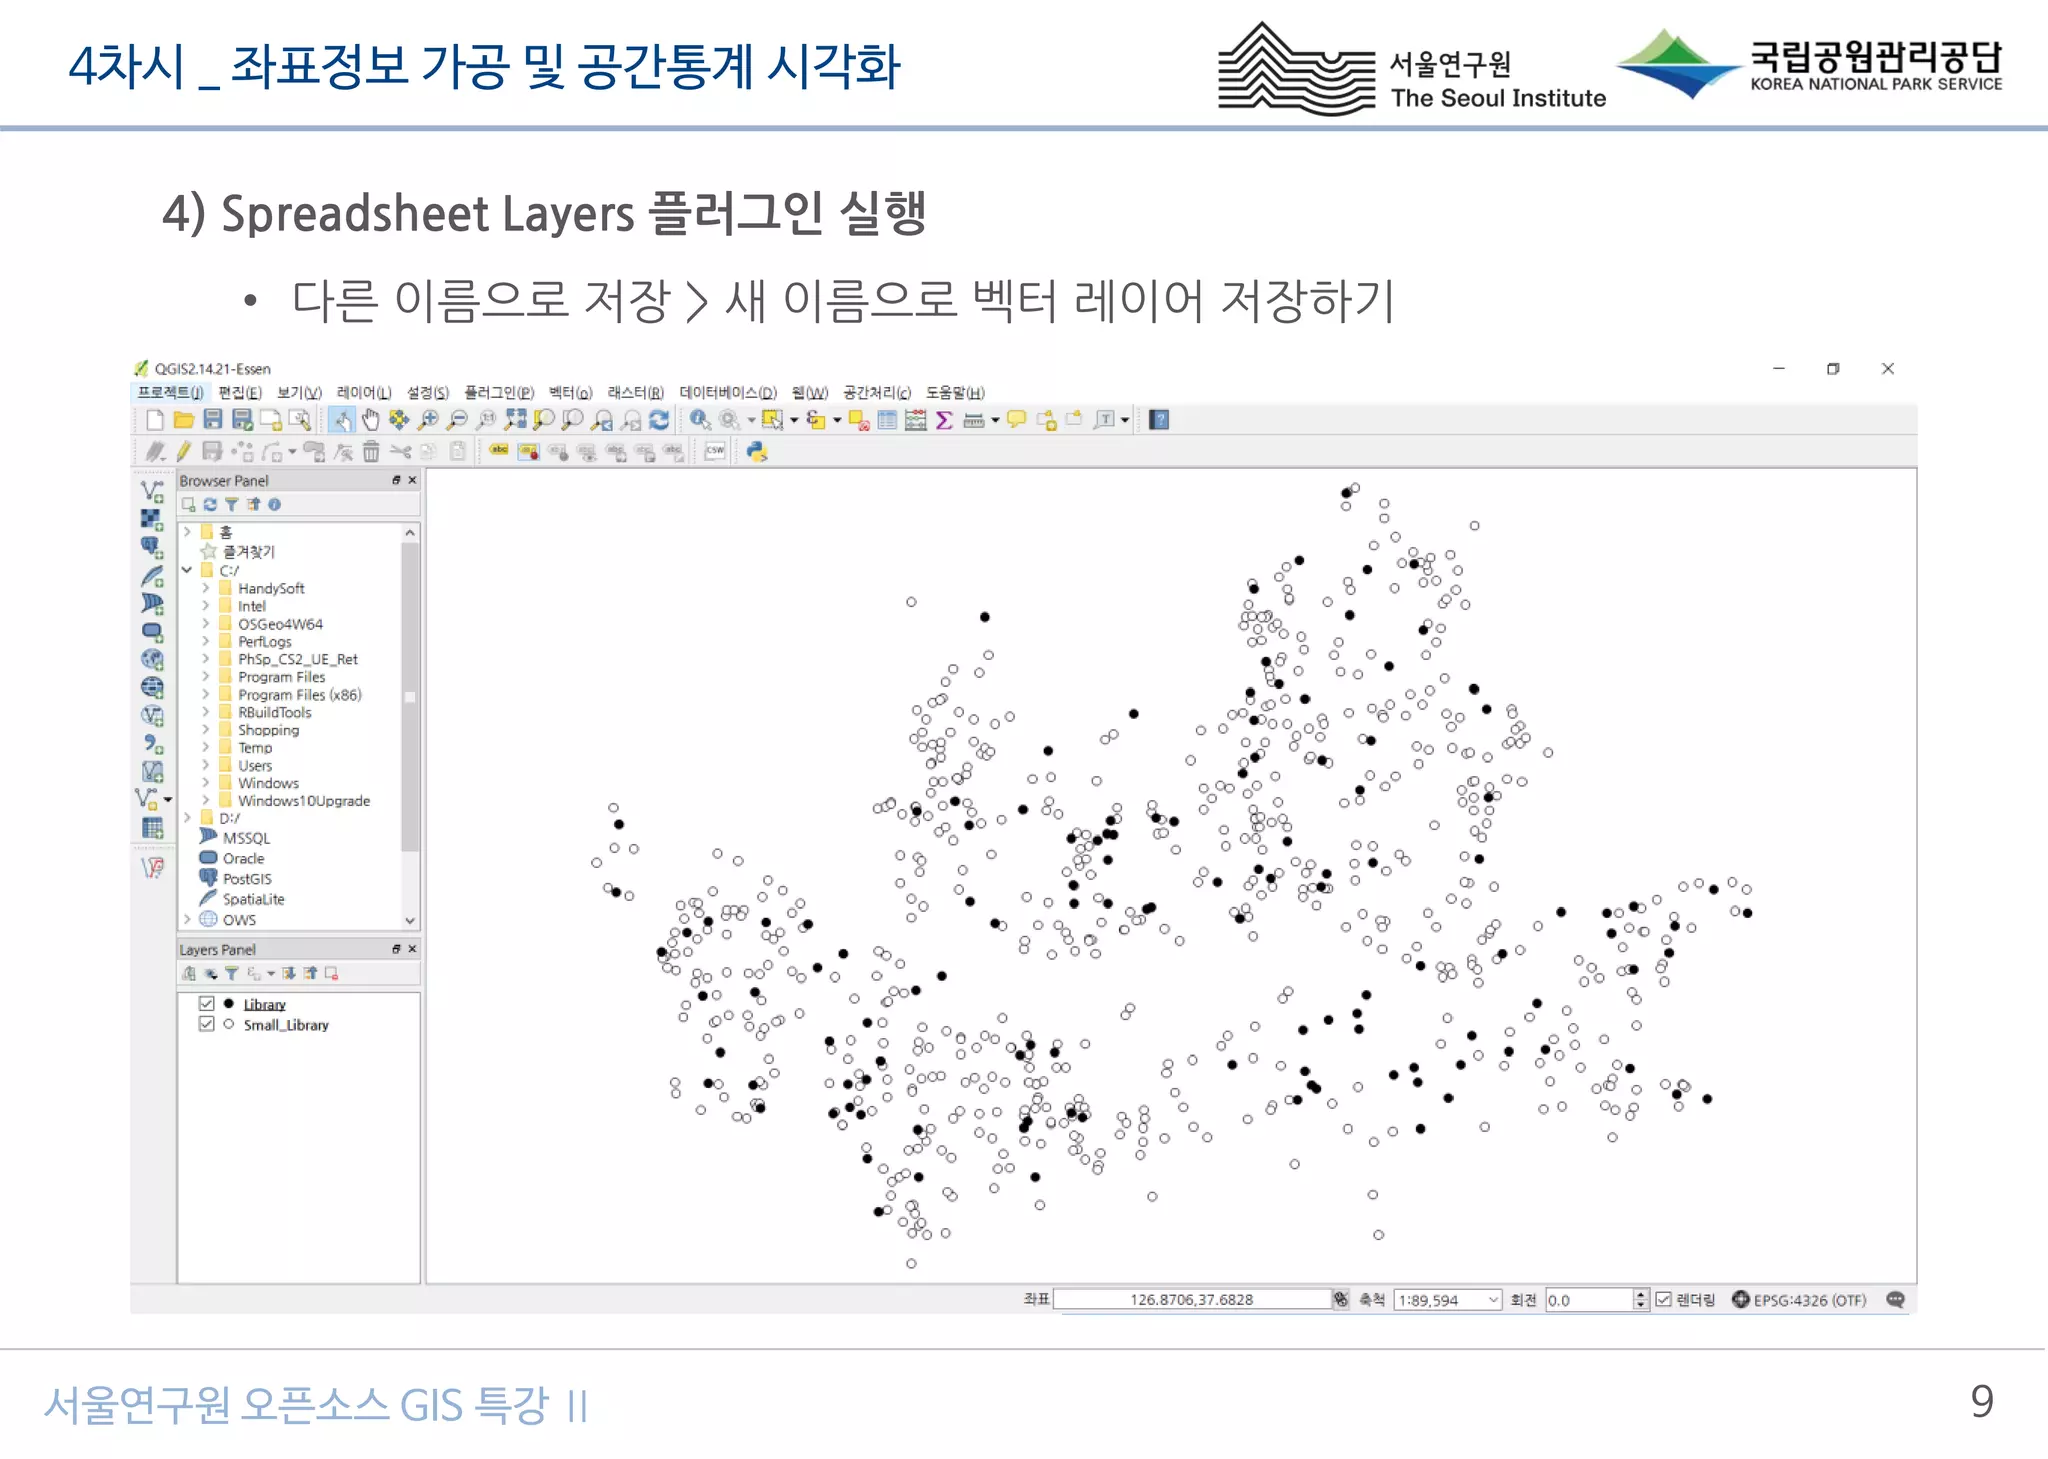Image resolution: width=2048 pixels, height=1459 pixels.
Task: Click the yellow abc label icon
Action: (x=499, y=451)
